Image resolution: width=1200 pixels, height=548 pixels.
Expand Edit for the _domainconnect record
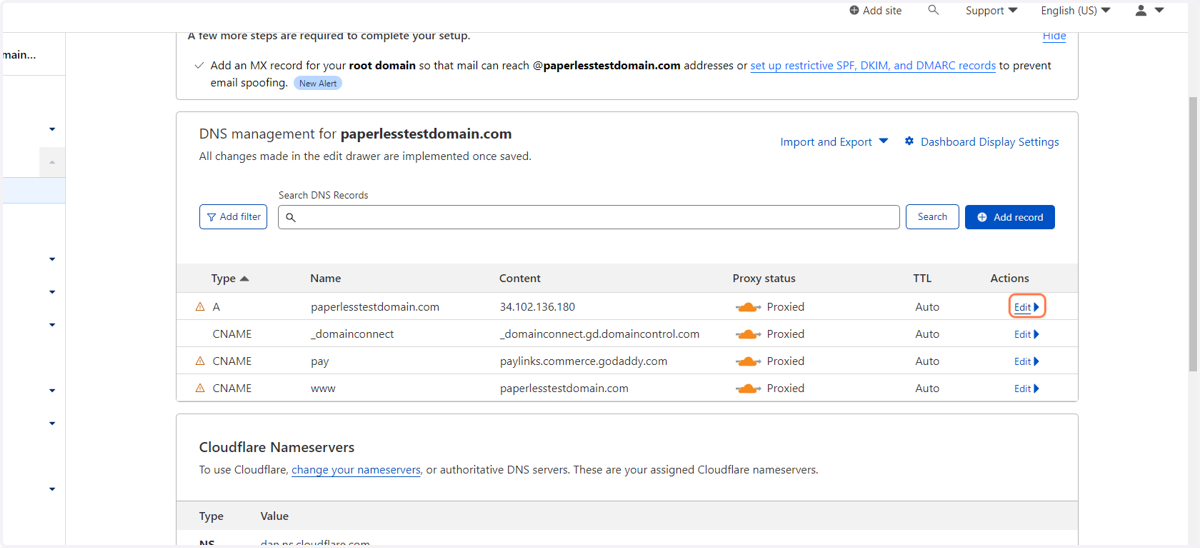[1027, 334]
